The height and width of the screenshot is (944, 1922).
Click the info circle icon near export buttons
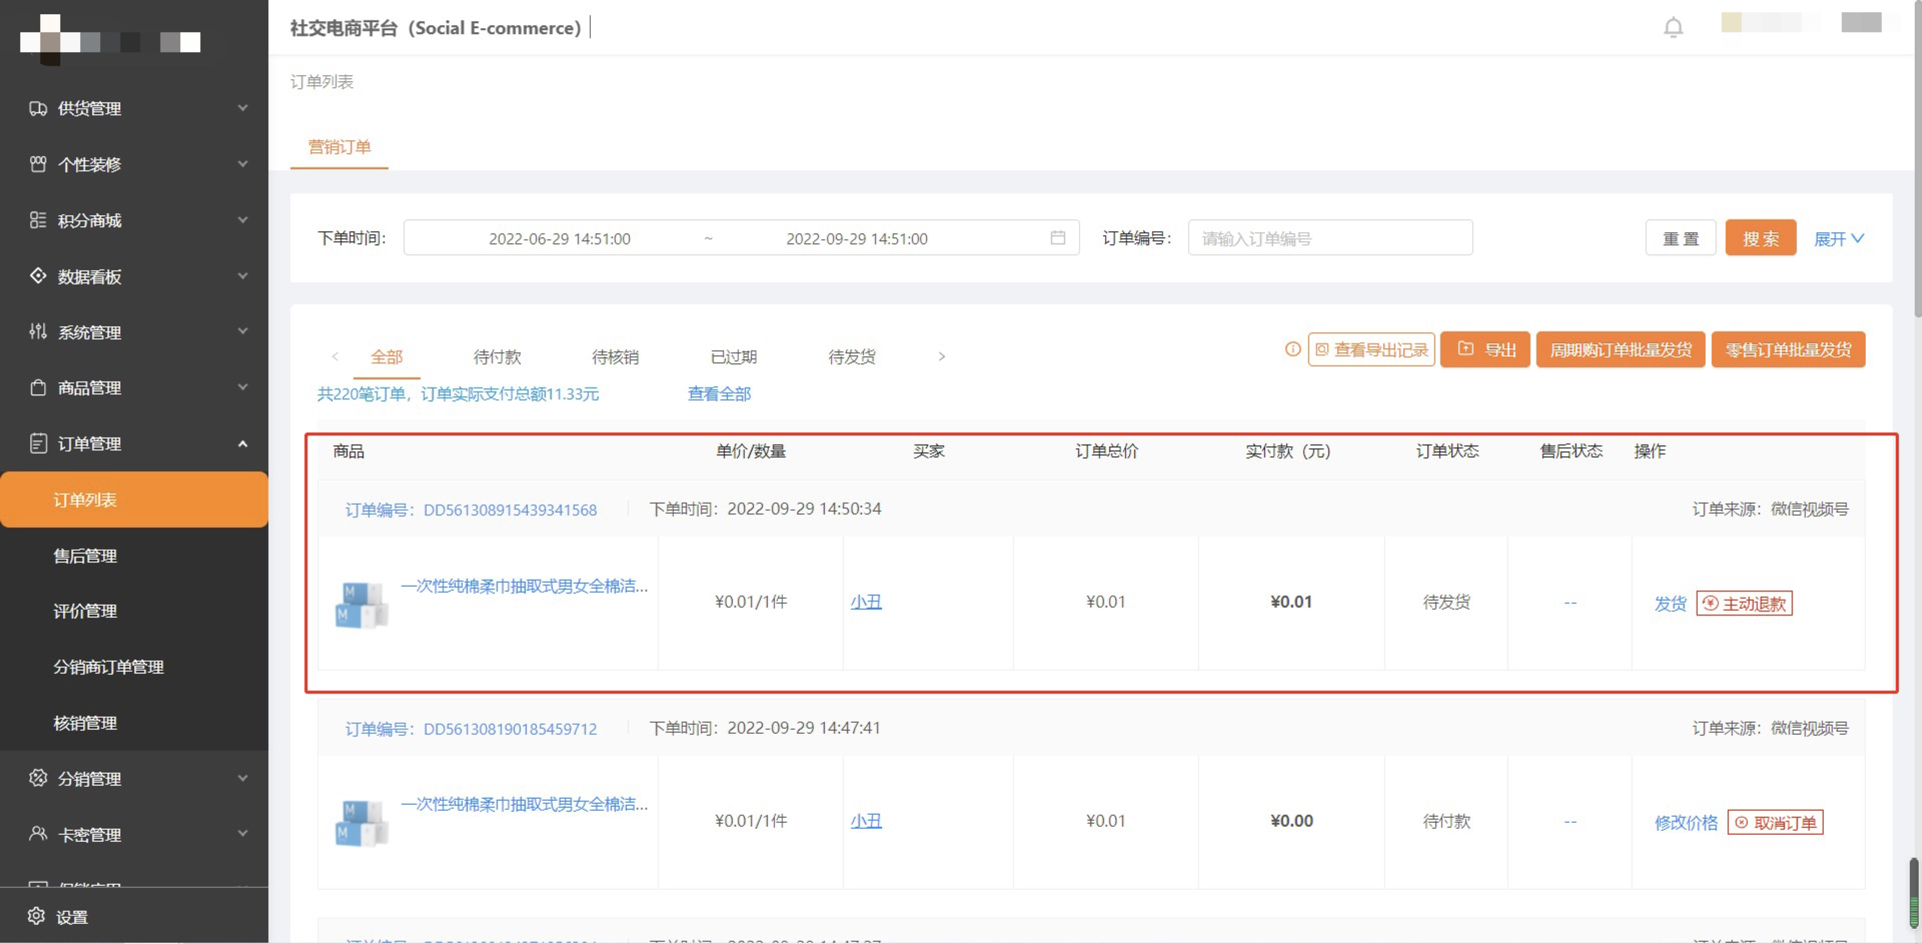click(1293, 349)
